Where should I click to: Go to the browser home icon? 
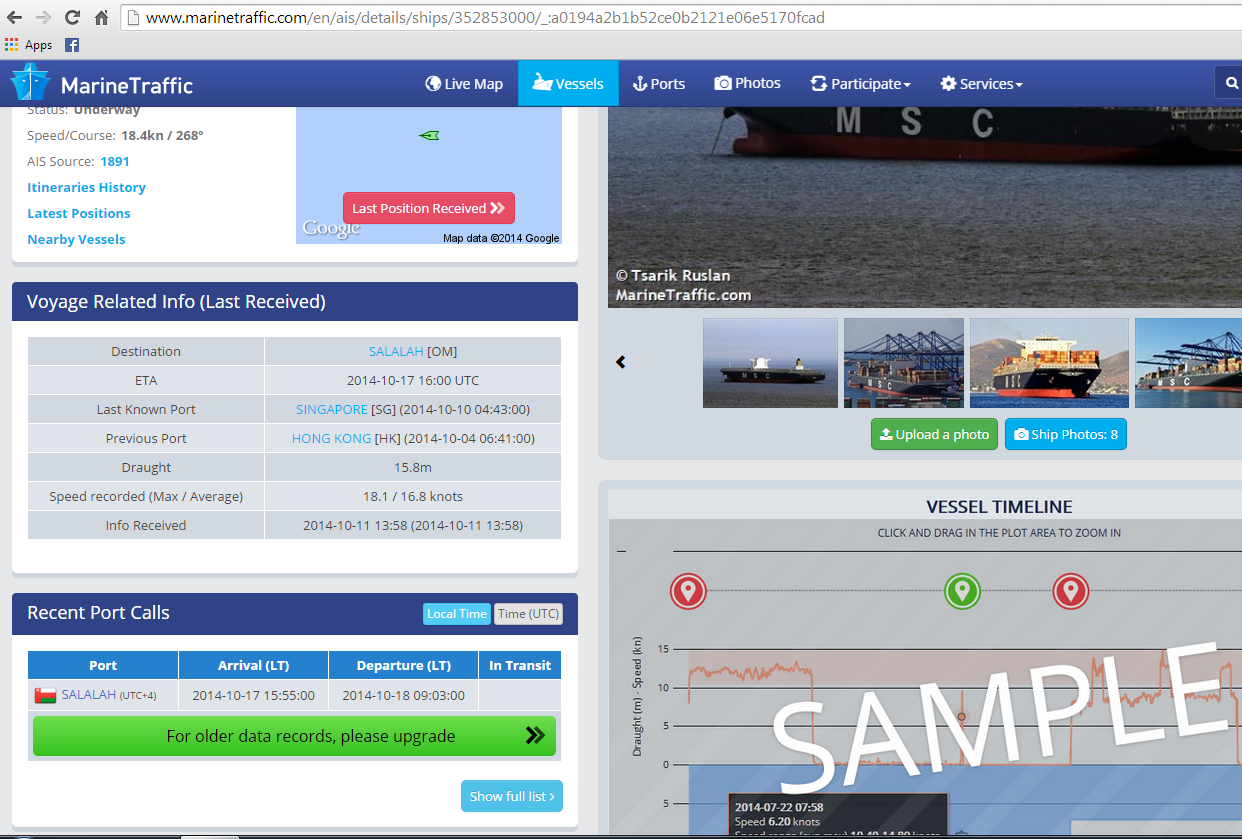coord(101,17)
